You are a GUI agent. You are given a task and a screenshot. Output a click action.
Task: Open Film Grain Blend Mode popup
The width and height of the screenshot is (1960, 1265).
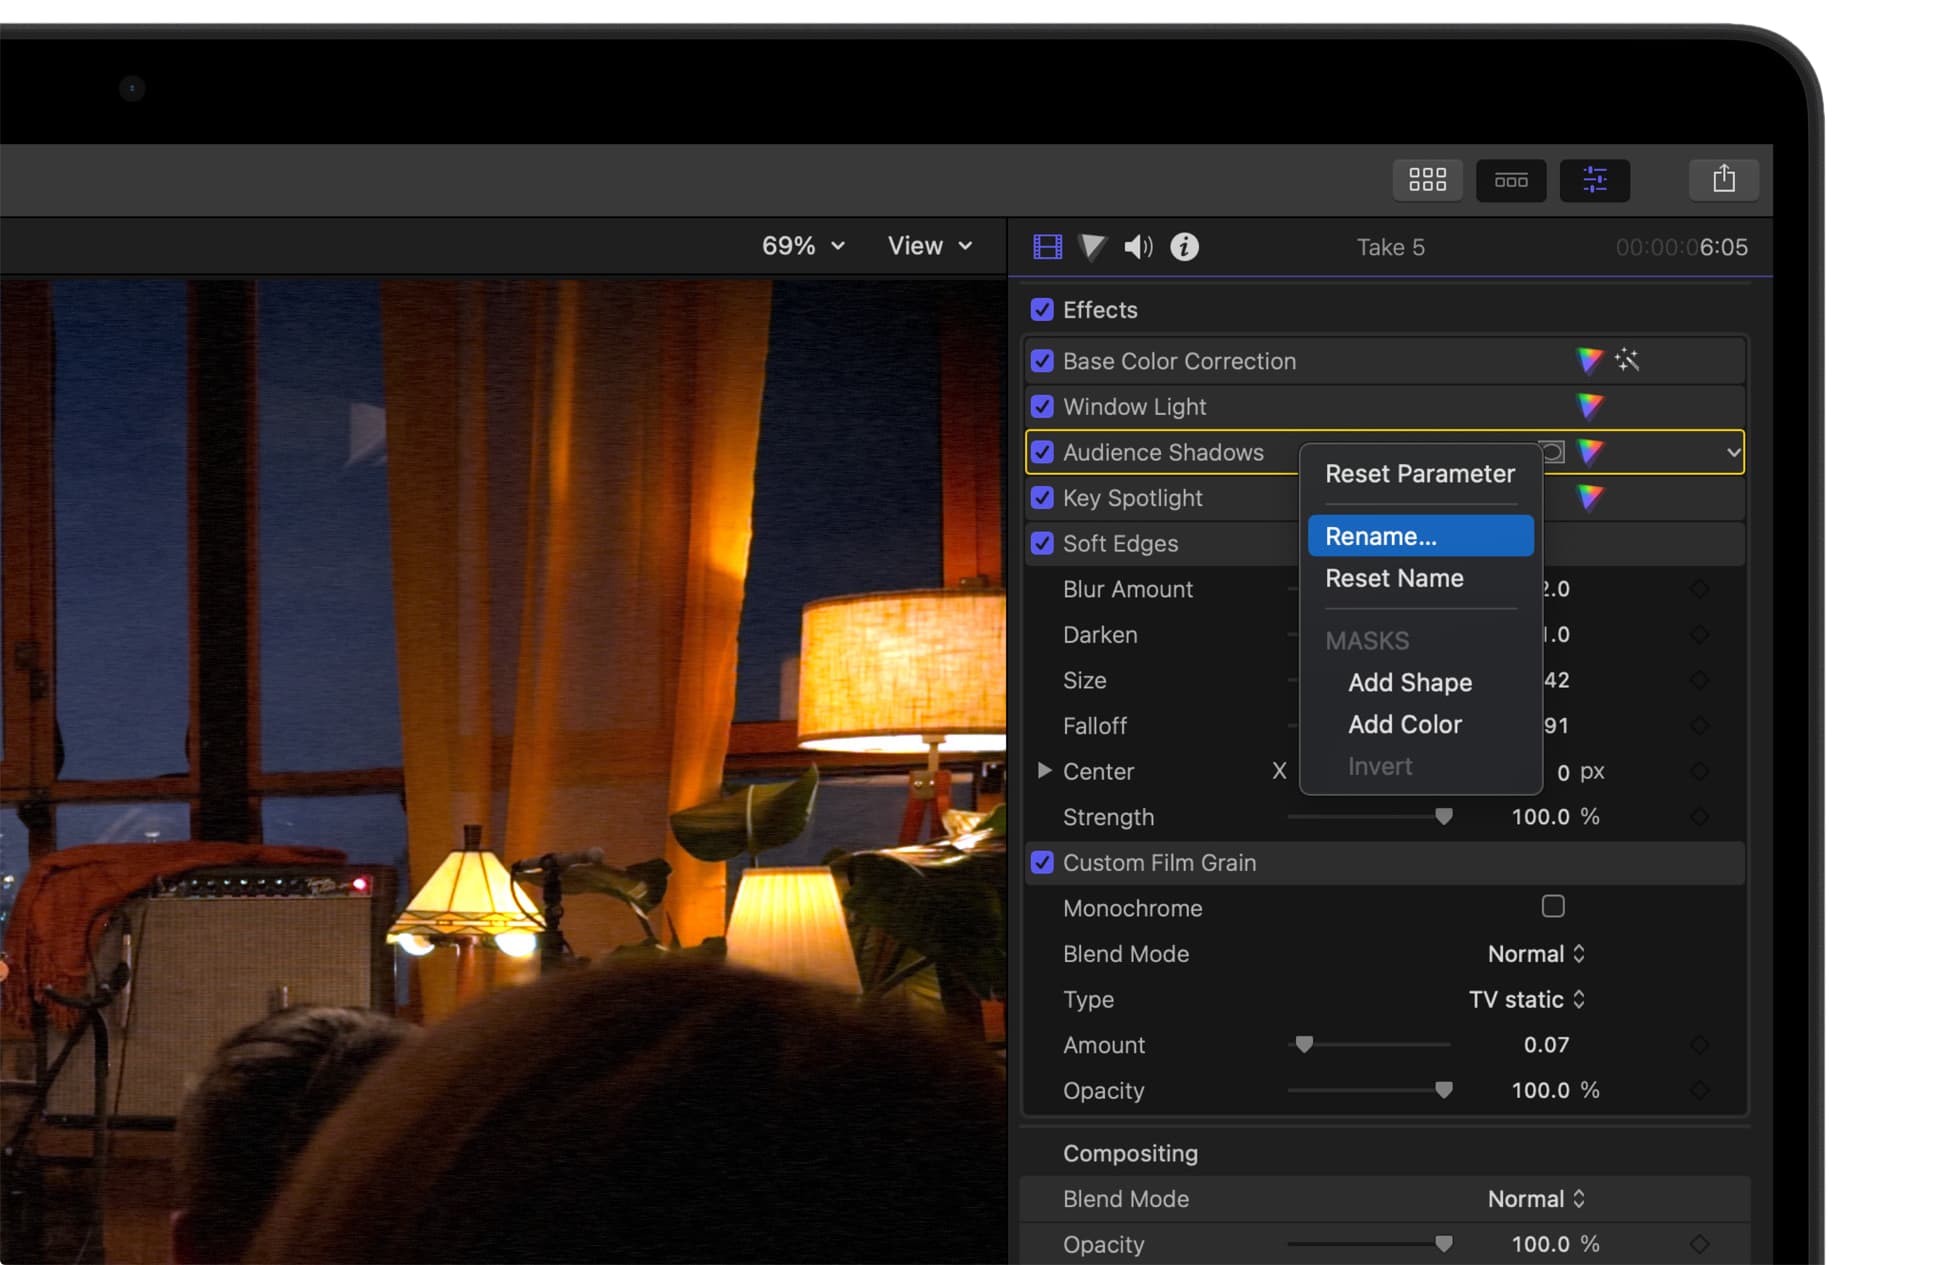pos(1536,954)
